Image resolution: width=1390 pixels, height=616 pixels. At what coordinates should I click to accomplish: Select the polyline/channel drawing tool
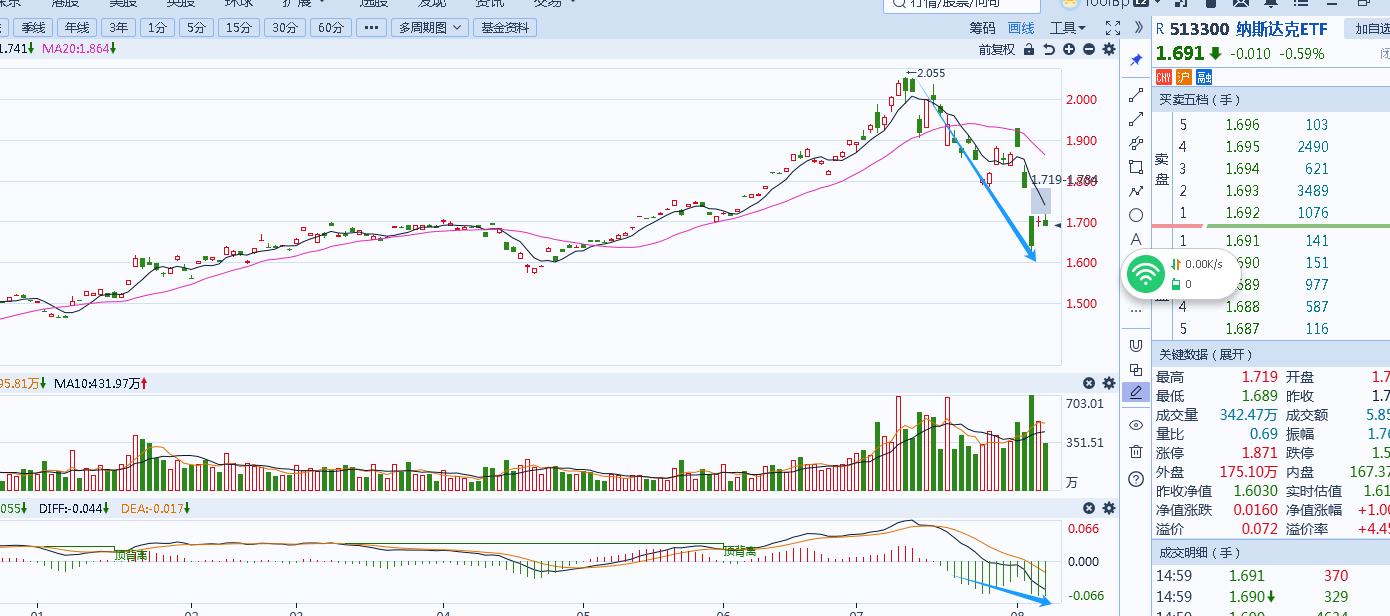[x=1136, y=143]
